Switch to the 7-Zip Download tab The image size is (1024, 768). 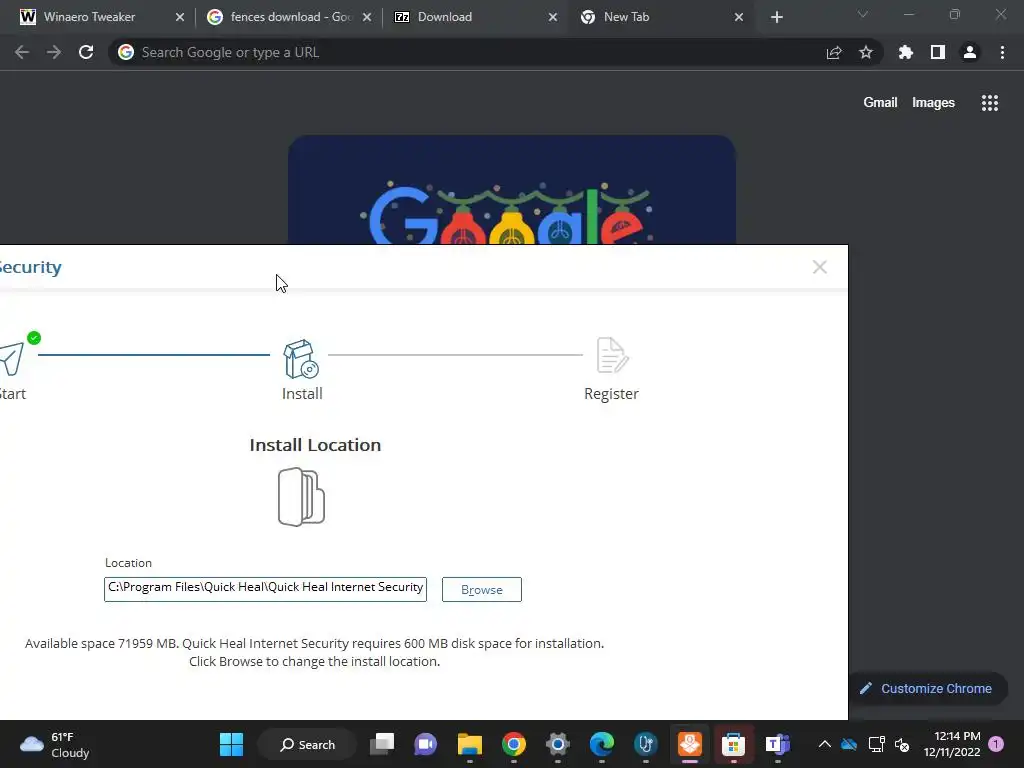(445, 17)
